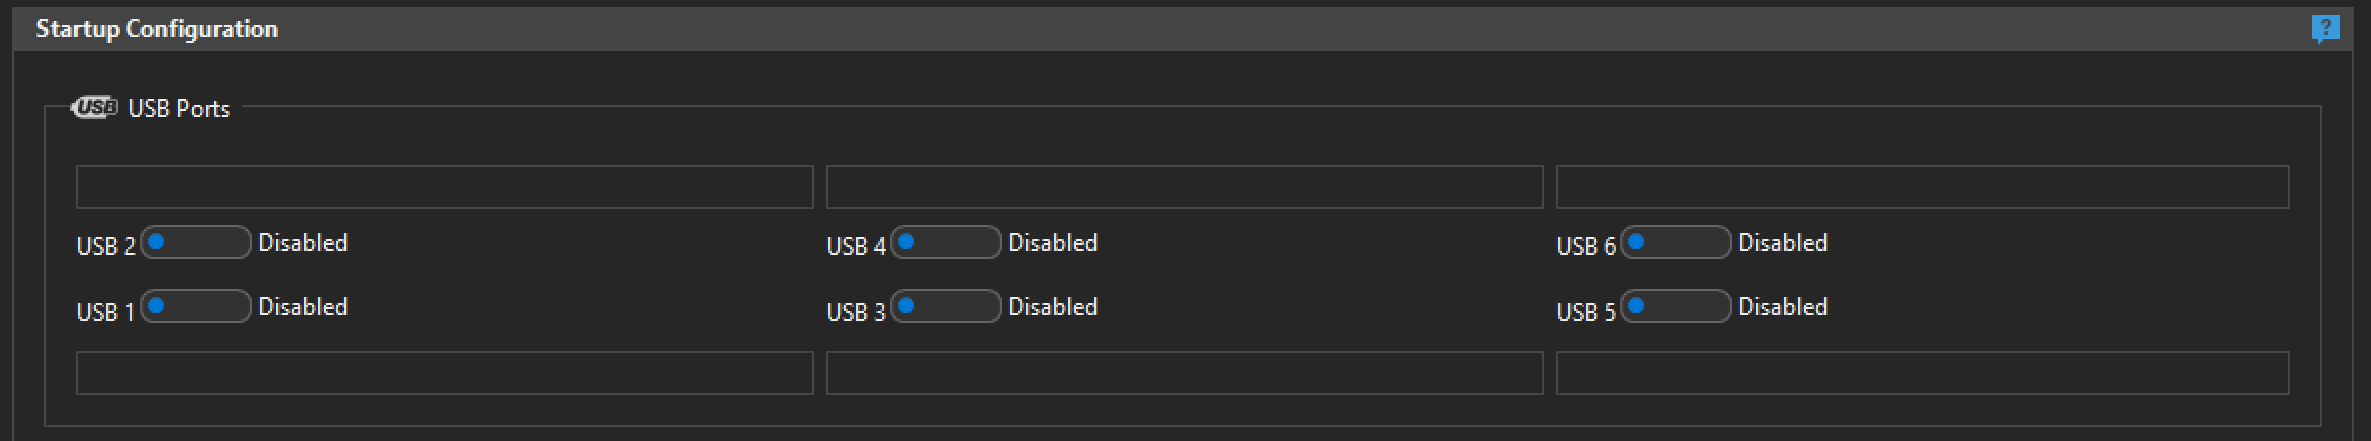This screenshot has width=2371, height=441.
Task: Enable the USB 1 toggle switch
Action: 196,306
